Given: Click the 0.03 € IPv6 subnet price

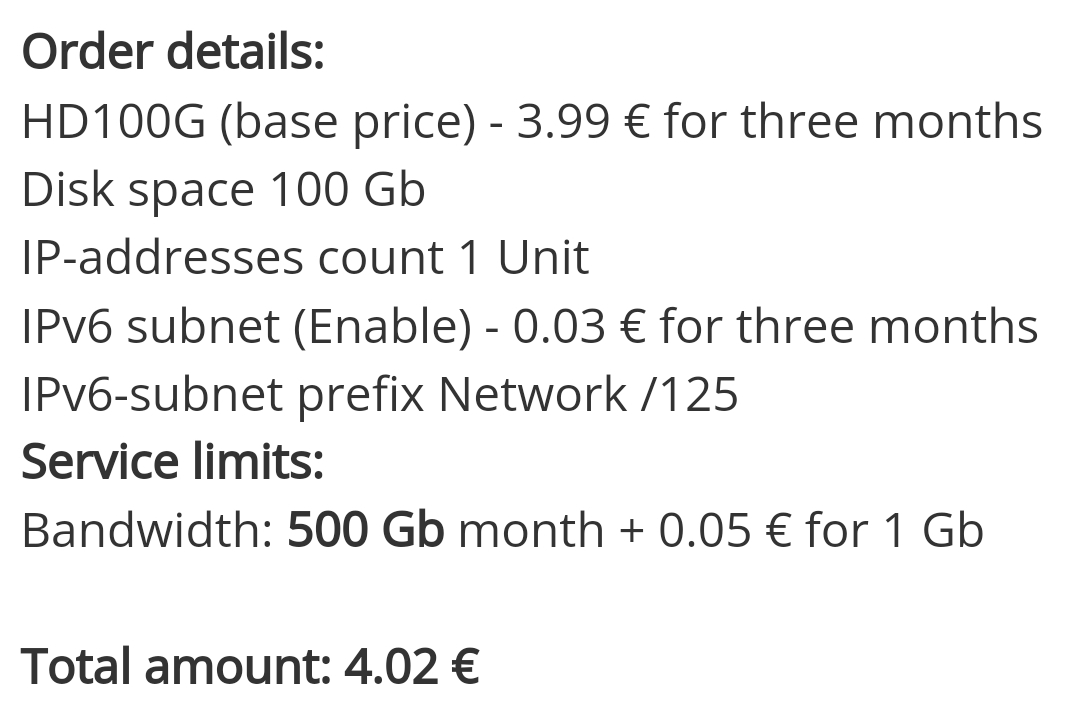Looking at the screenshot, I should pyautogui.click(x=578, y=327).
